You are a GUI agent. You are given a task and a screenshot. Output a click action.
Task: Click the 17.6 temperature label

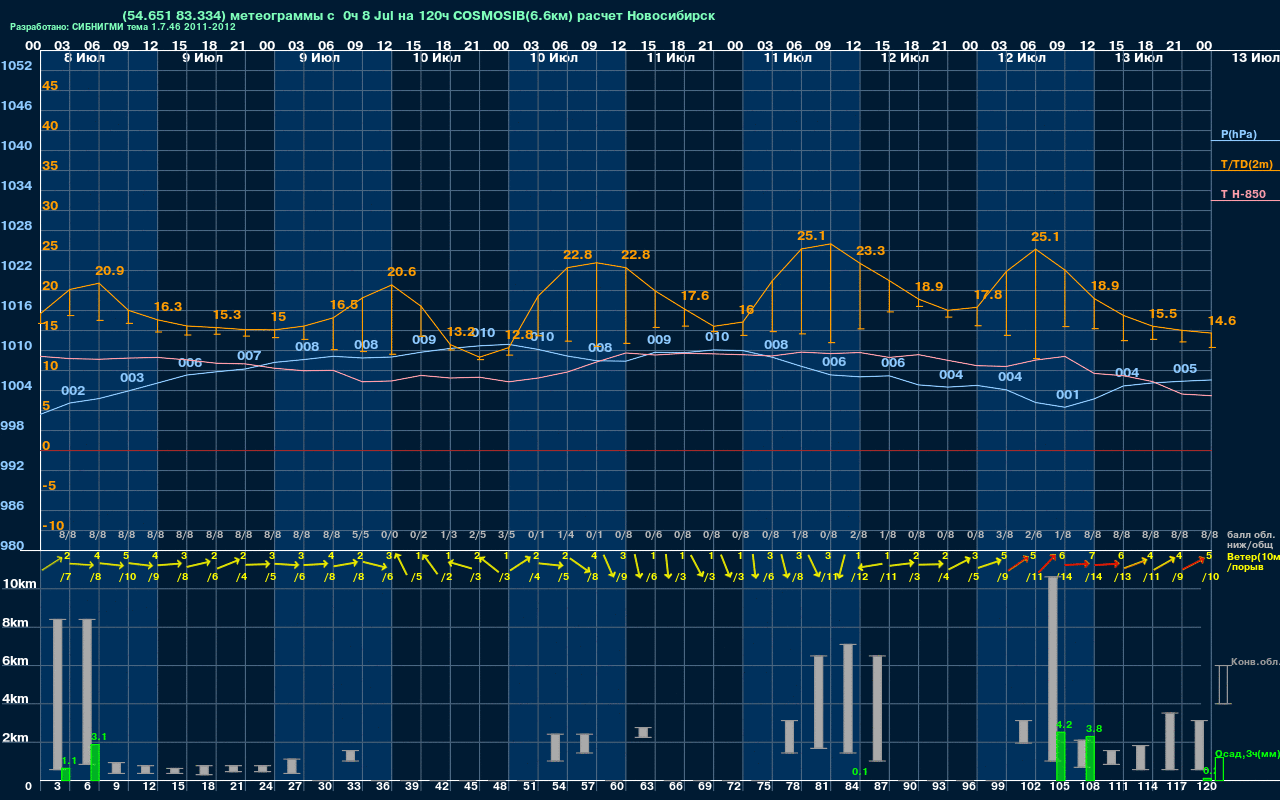tap(694, 296)
